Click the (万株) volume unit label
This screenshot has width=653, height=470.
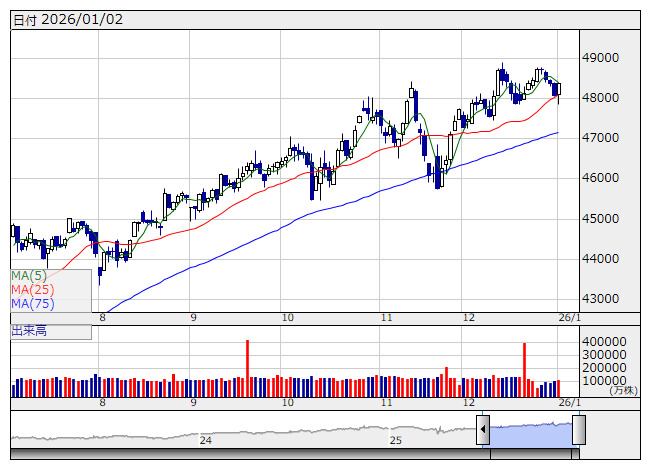pyautogui.click(x=623, y=390)
